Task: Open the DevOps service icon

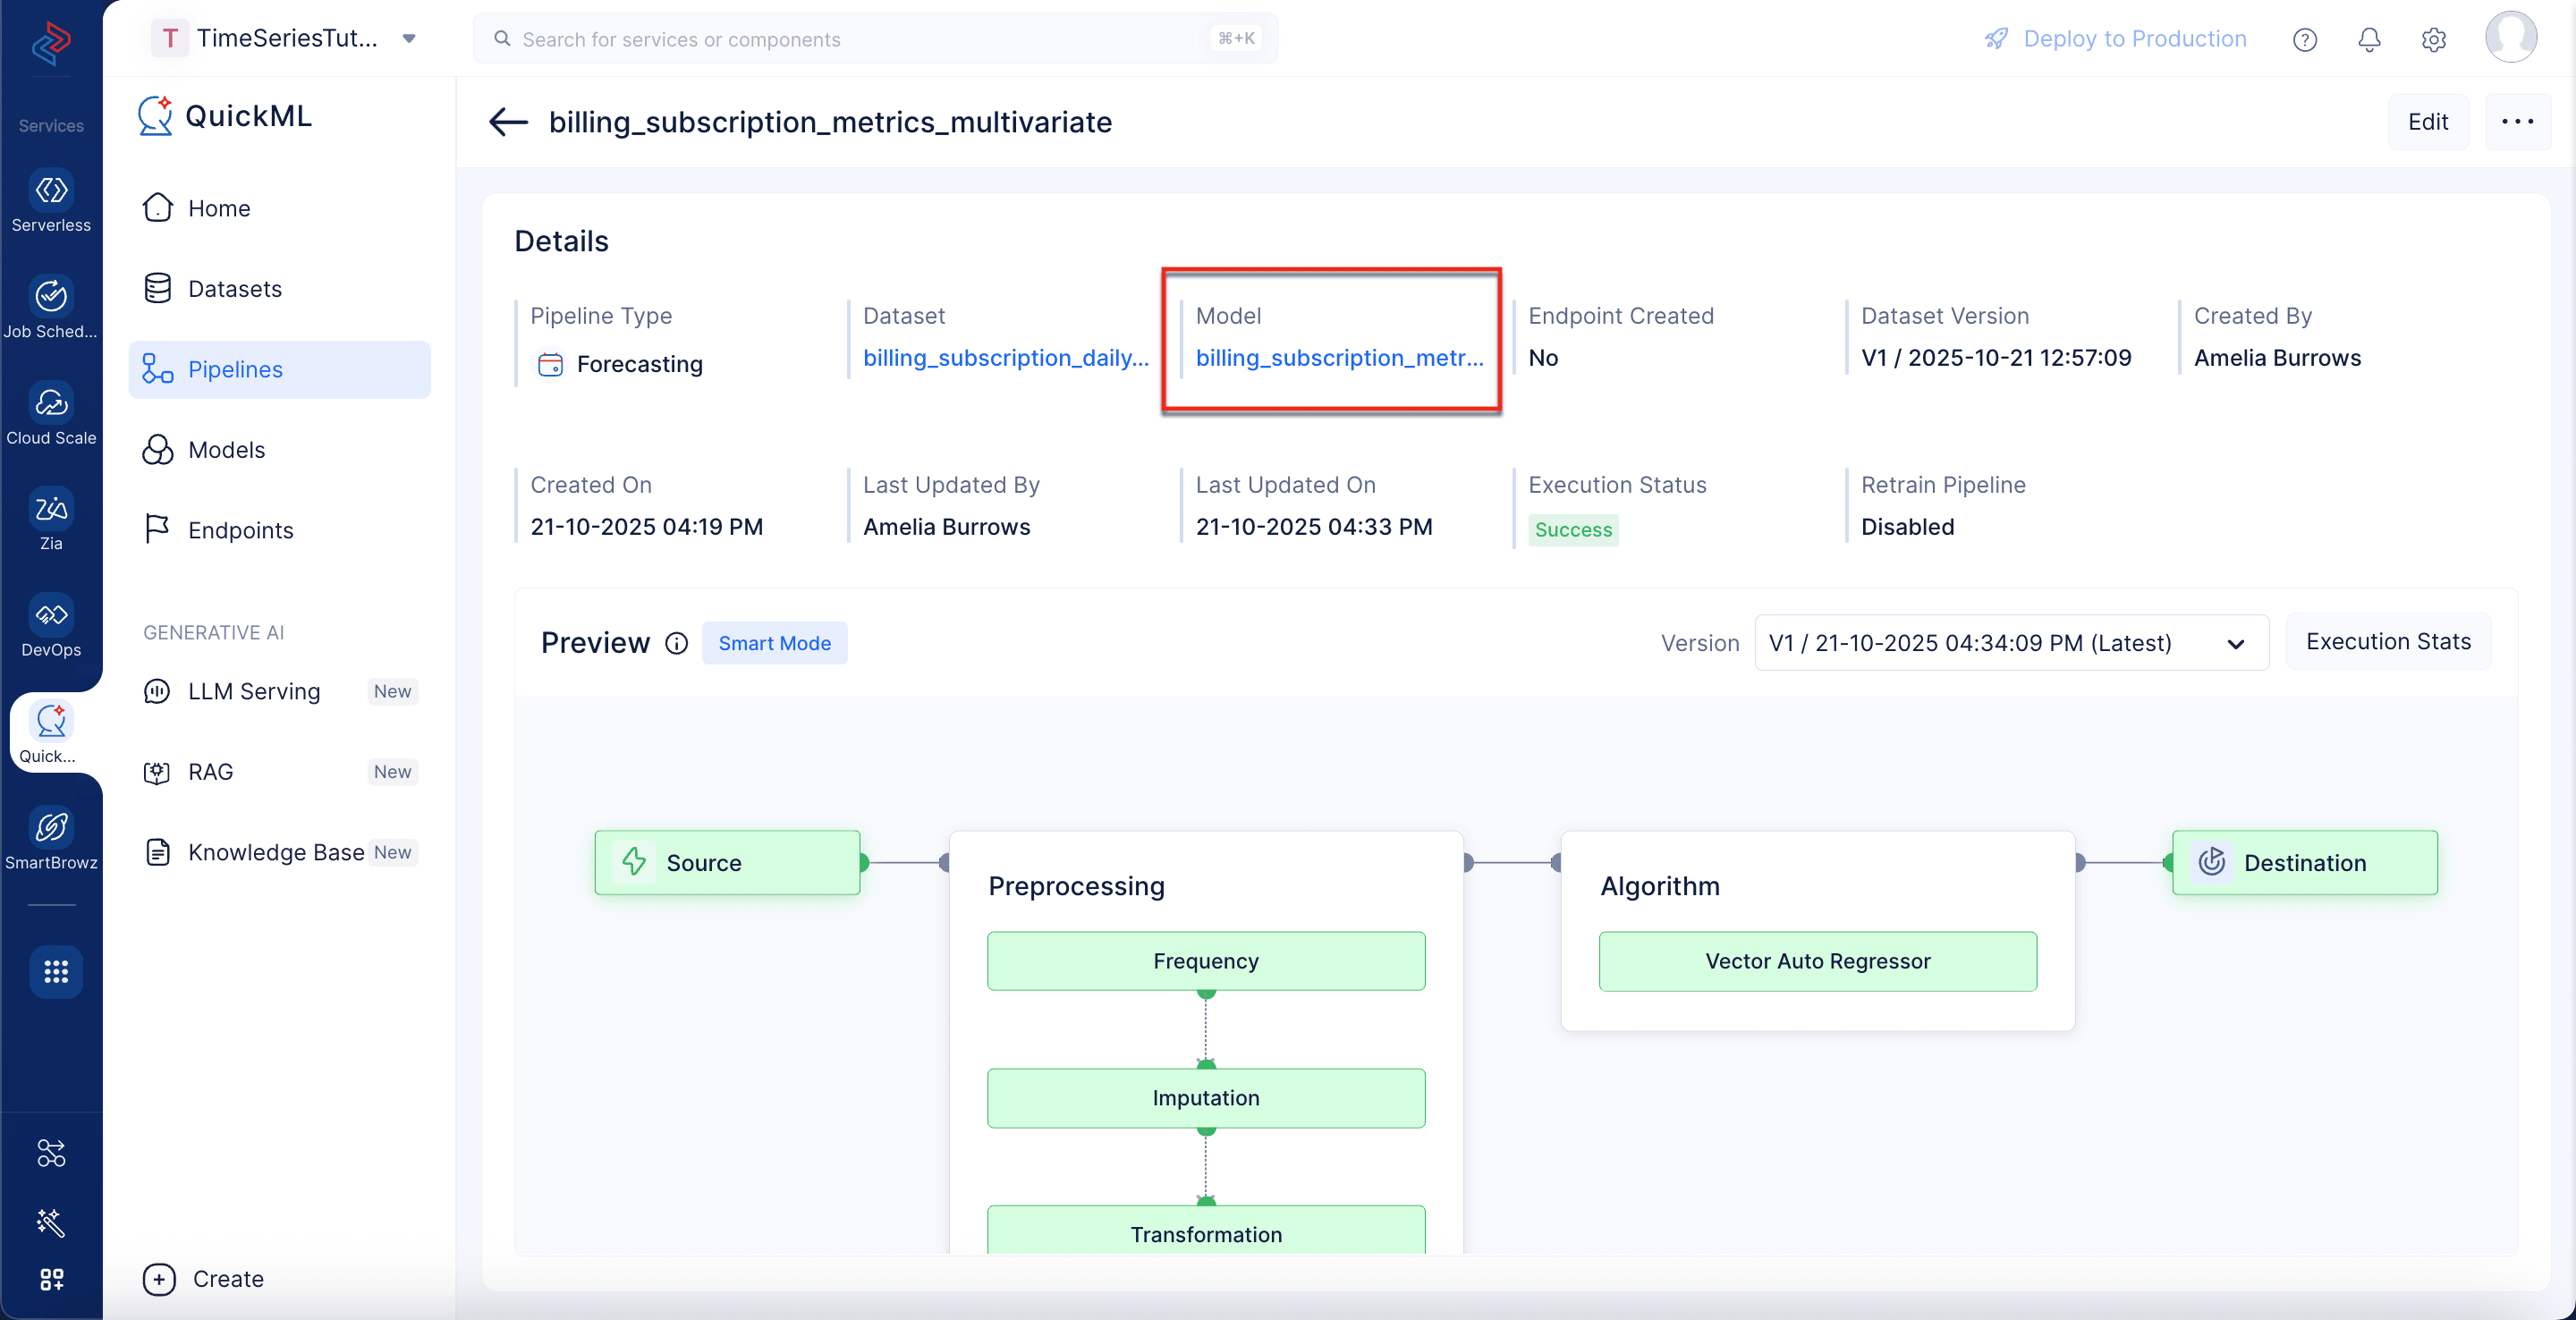Action: click(51, 614)
